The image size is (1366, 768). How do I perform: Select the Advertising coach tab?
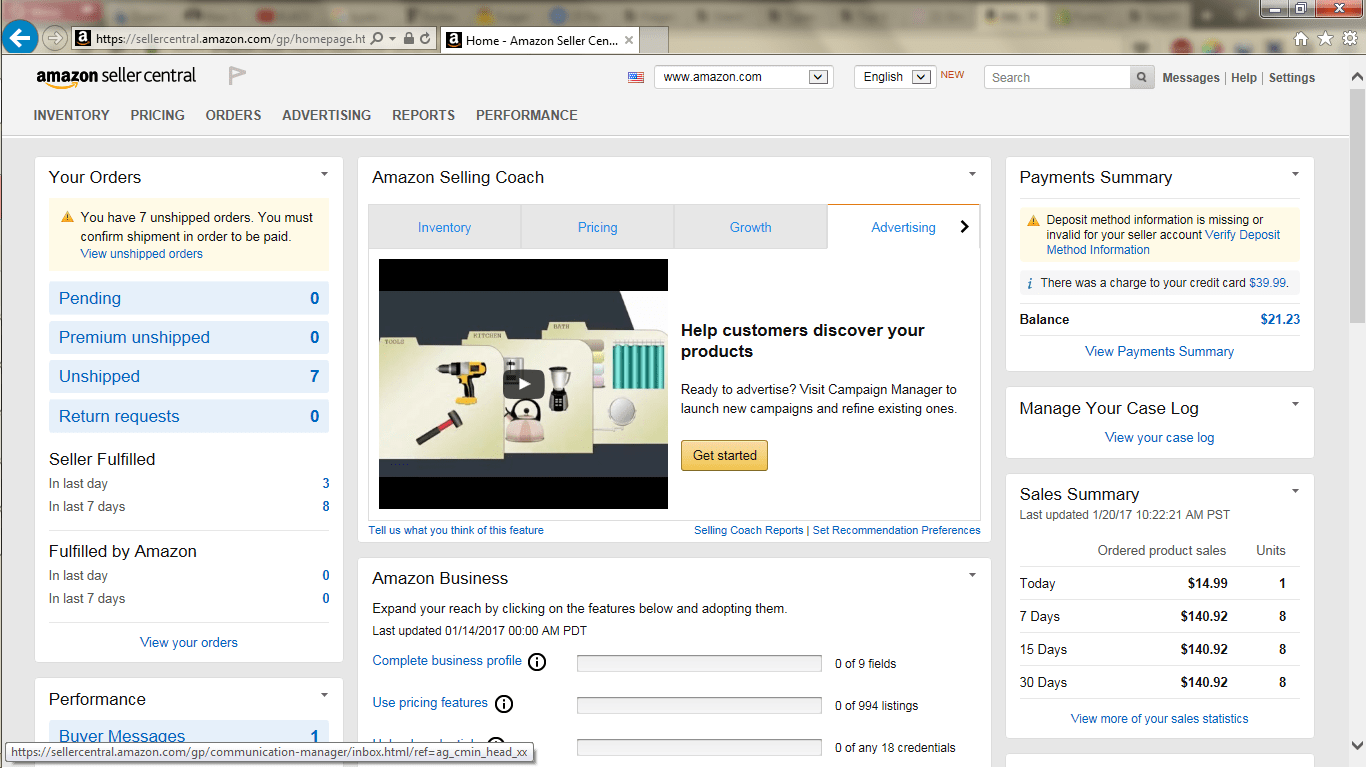point(904,227)
